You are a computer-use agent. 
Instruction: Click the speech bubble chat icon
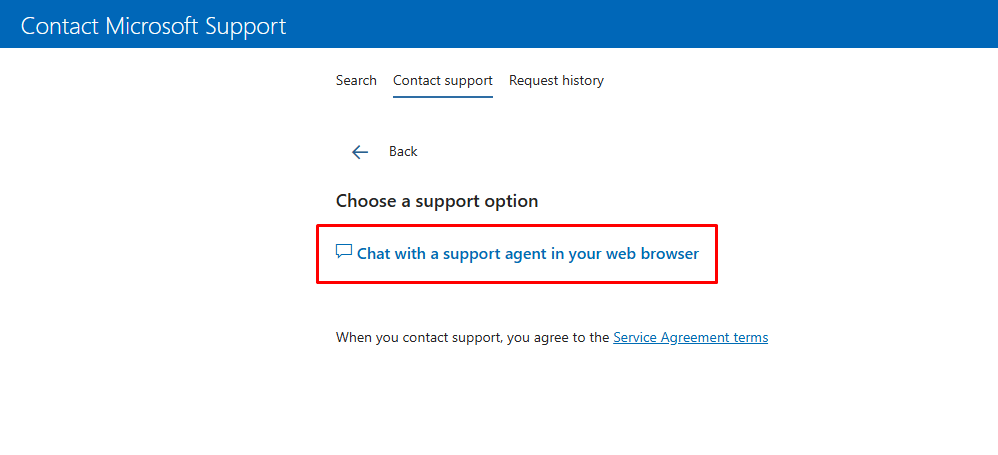(344, 251)
